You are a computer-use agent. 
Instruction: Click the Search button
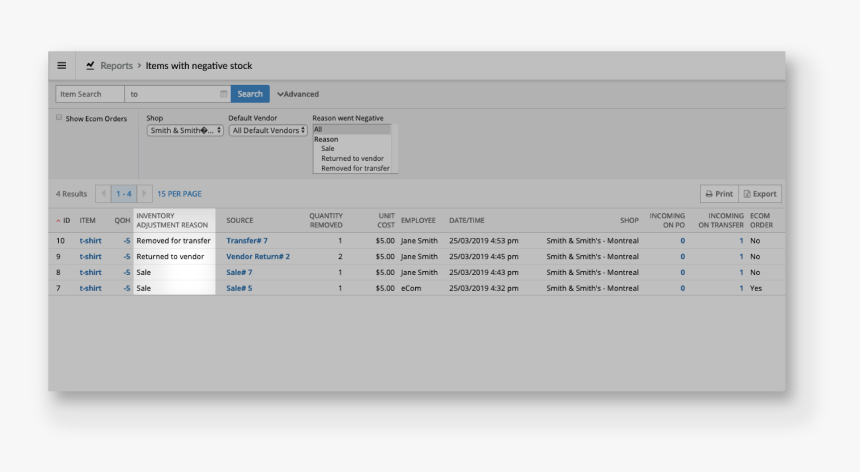point(250,94)
